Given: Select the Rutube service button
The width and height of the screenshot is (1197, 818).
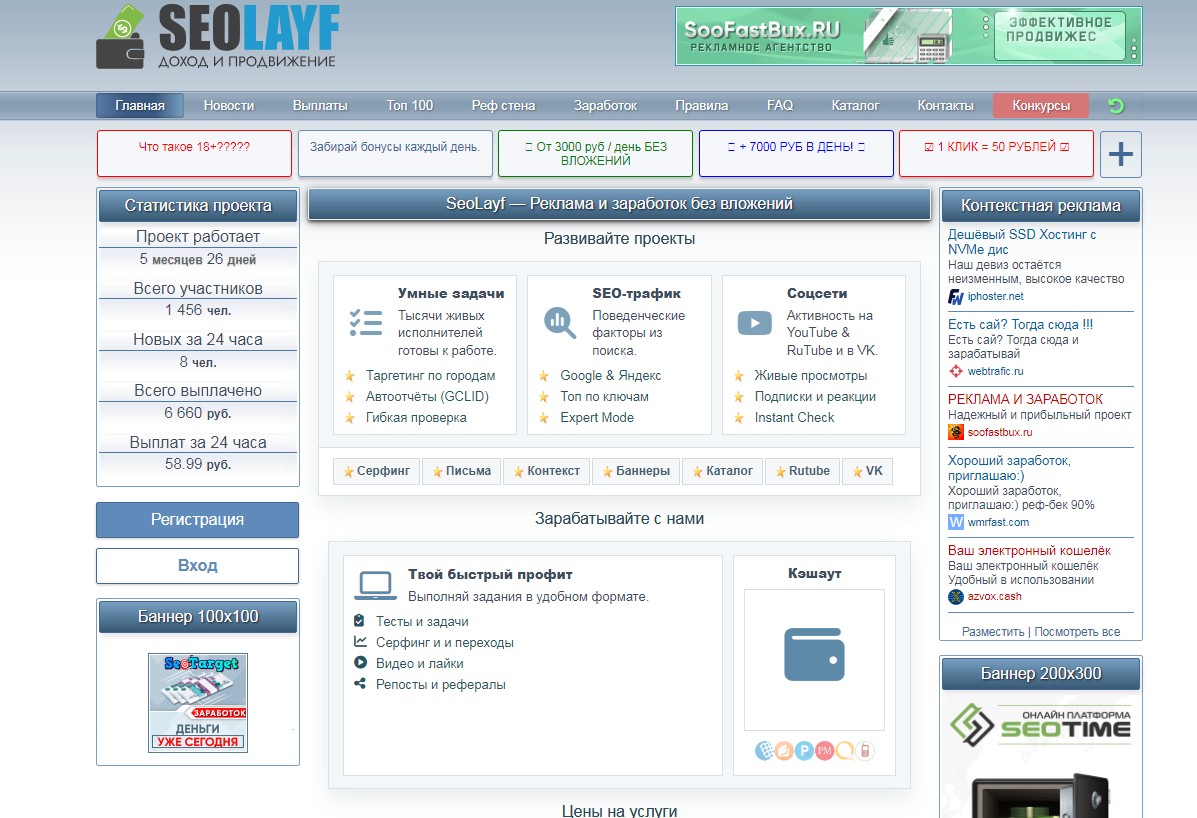Looking at the screenshot, I should coord(802,471).
